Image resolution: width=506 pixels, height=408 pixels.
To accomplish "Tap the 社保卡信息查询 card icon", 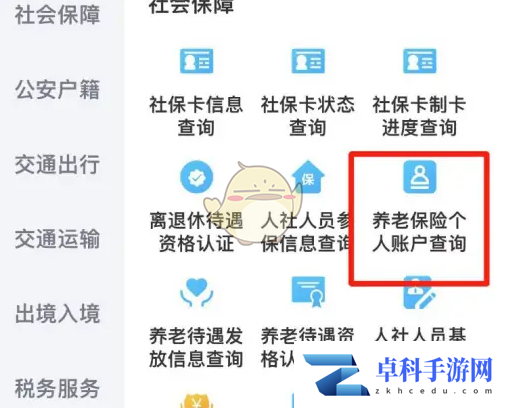I will pos(196,61).
